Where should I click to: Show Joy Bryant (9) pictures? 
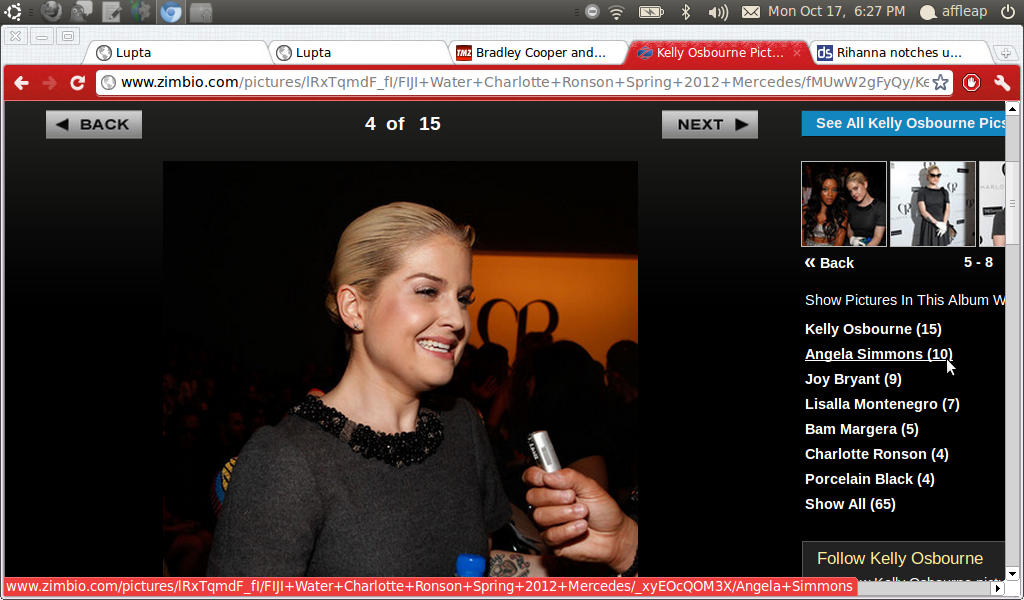tap(853, 379)
